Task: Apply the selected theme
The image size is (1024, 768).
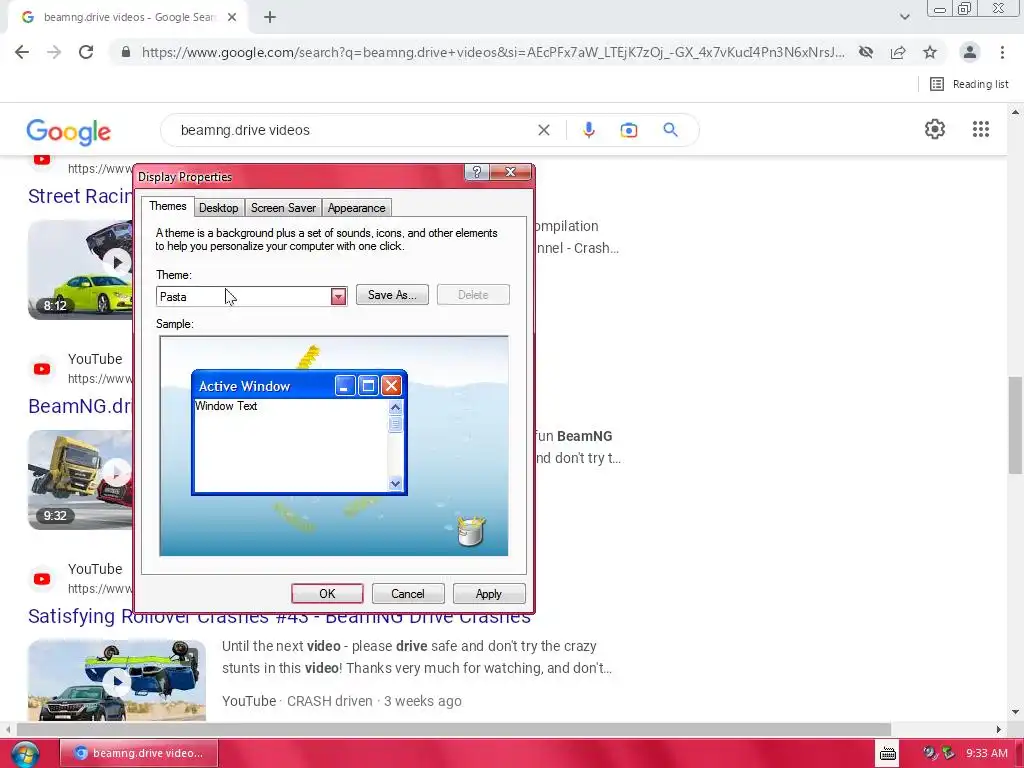Action: click(x=488, y=594)
